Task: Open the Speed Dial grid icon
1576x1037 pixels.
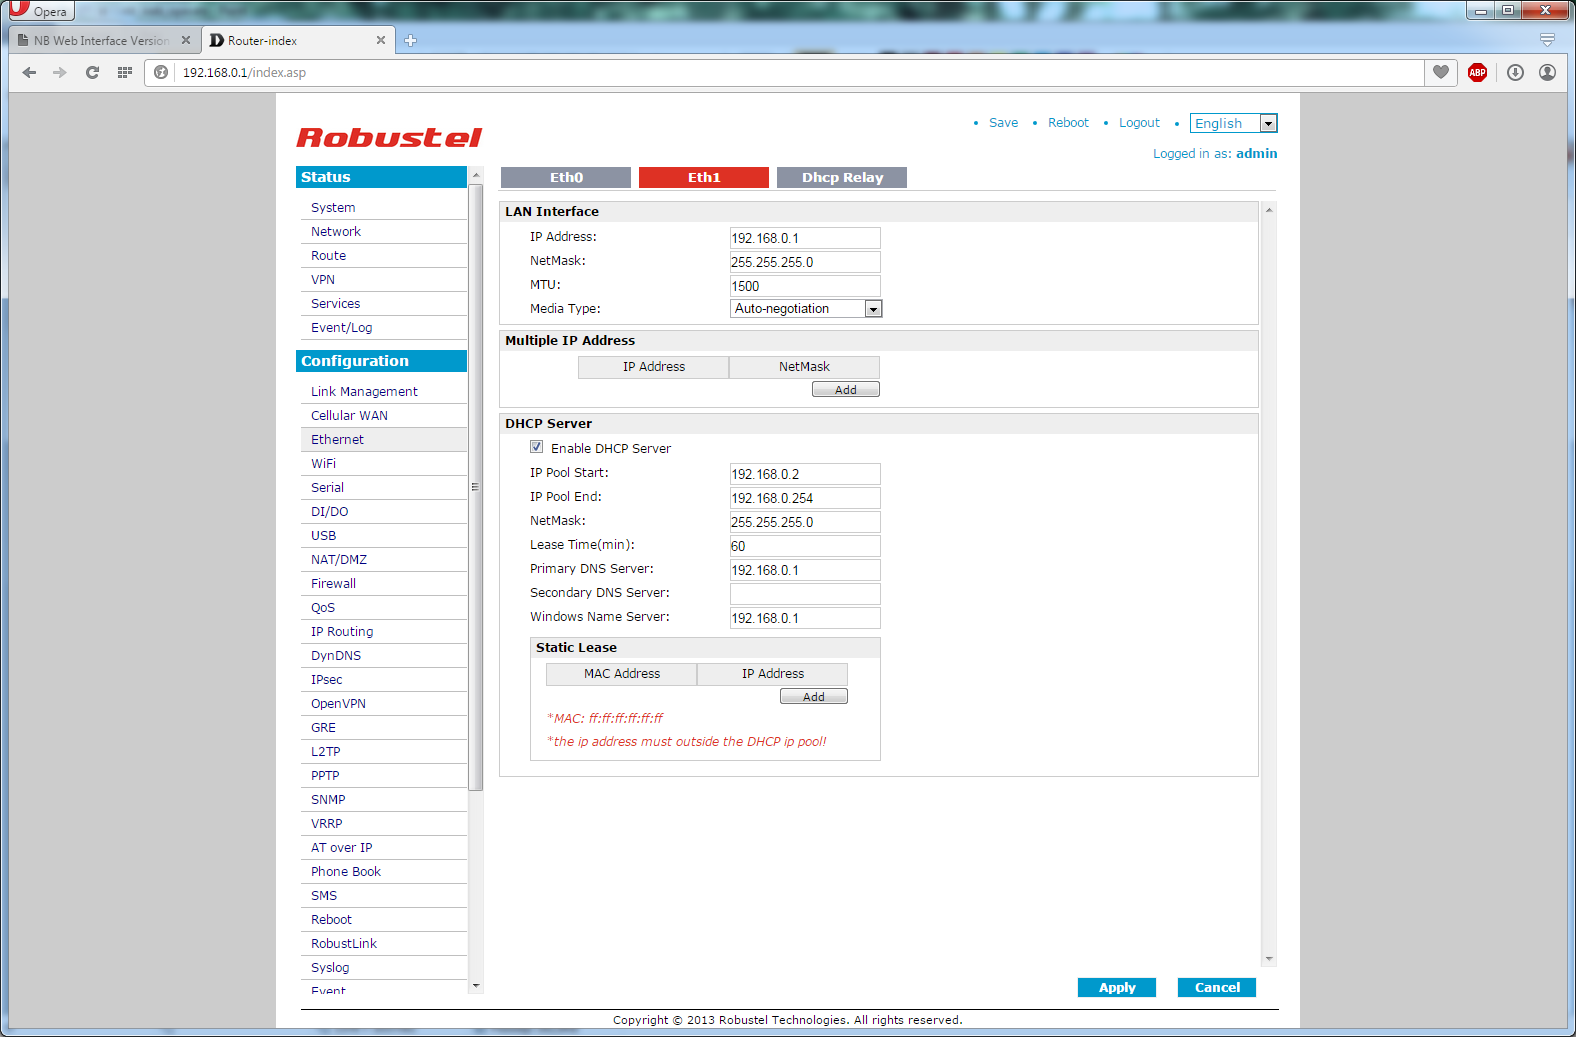Action: click(124, 72)
